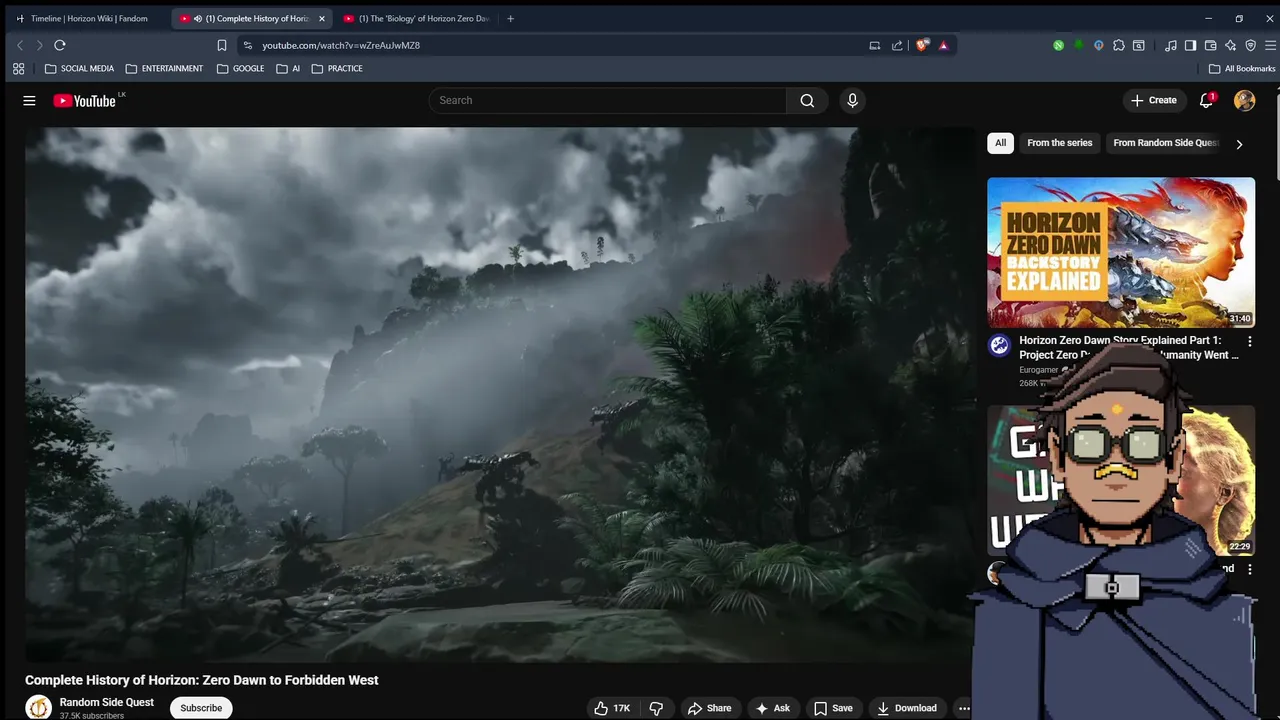Click the Ask button

point(772,708)
